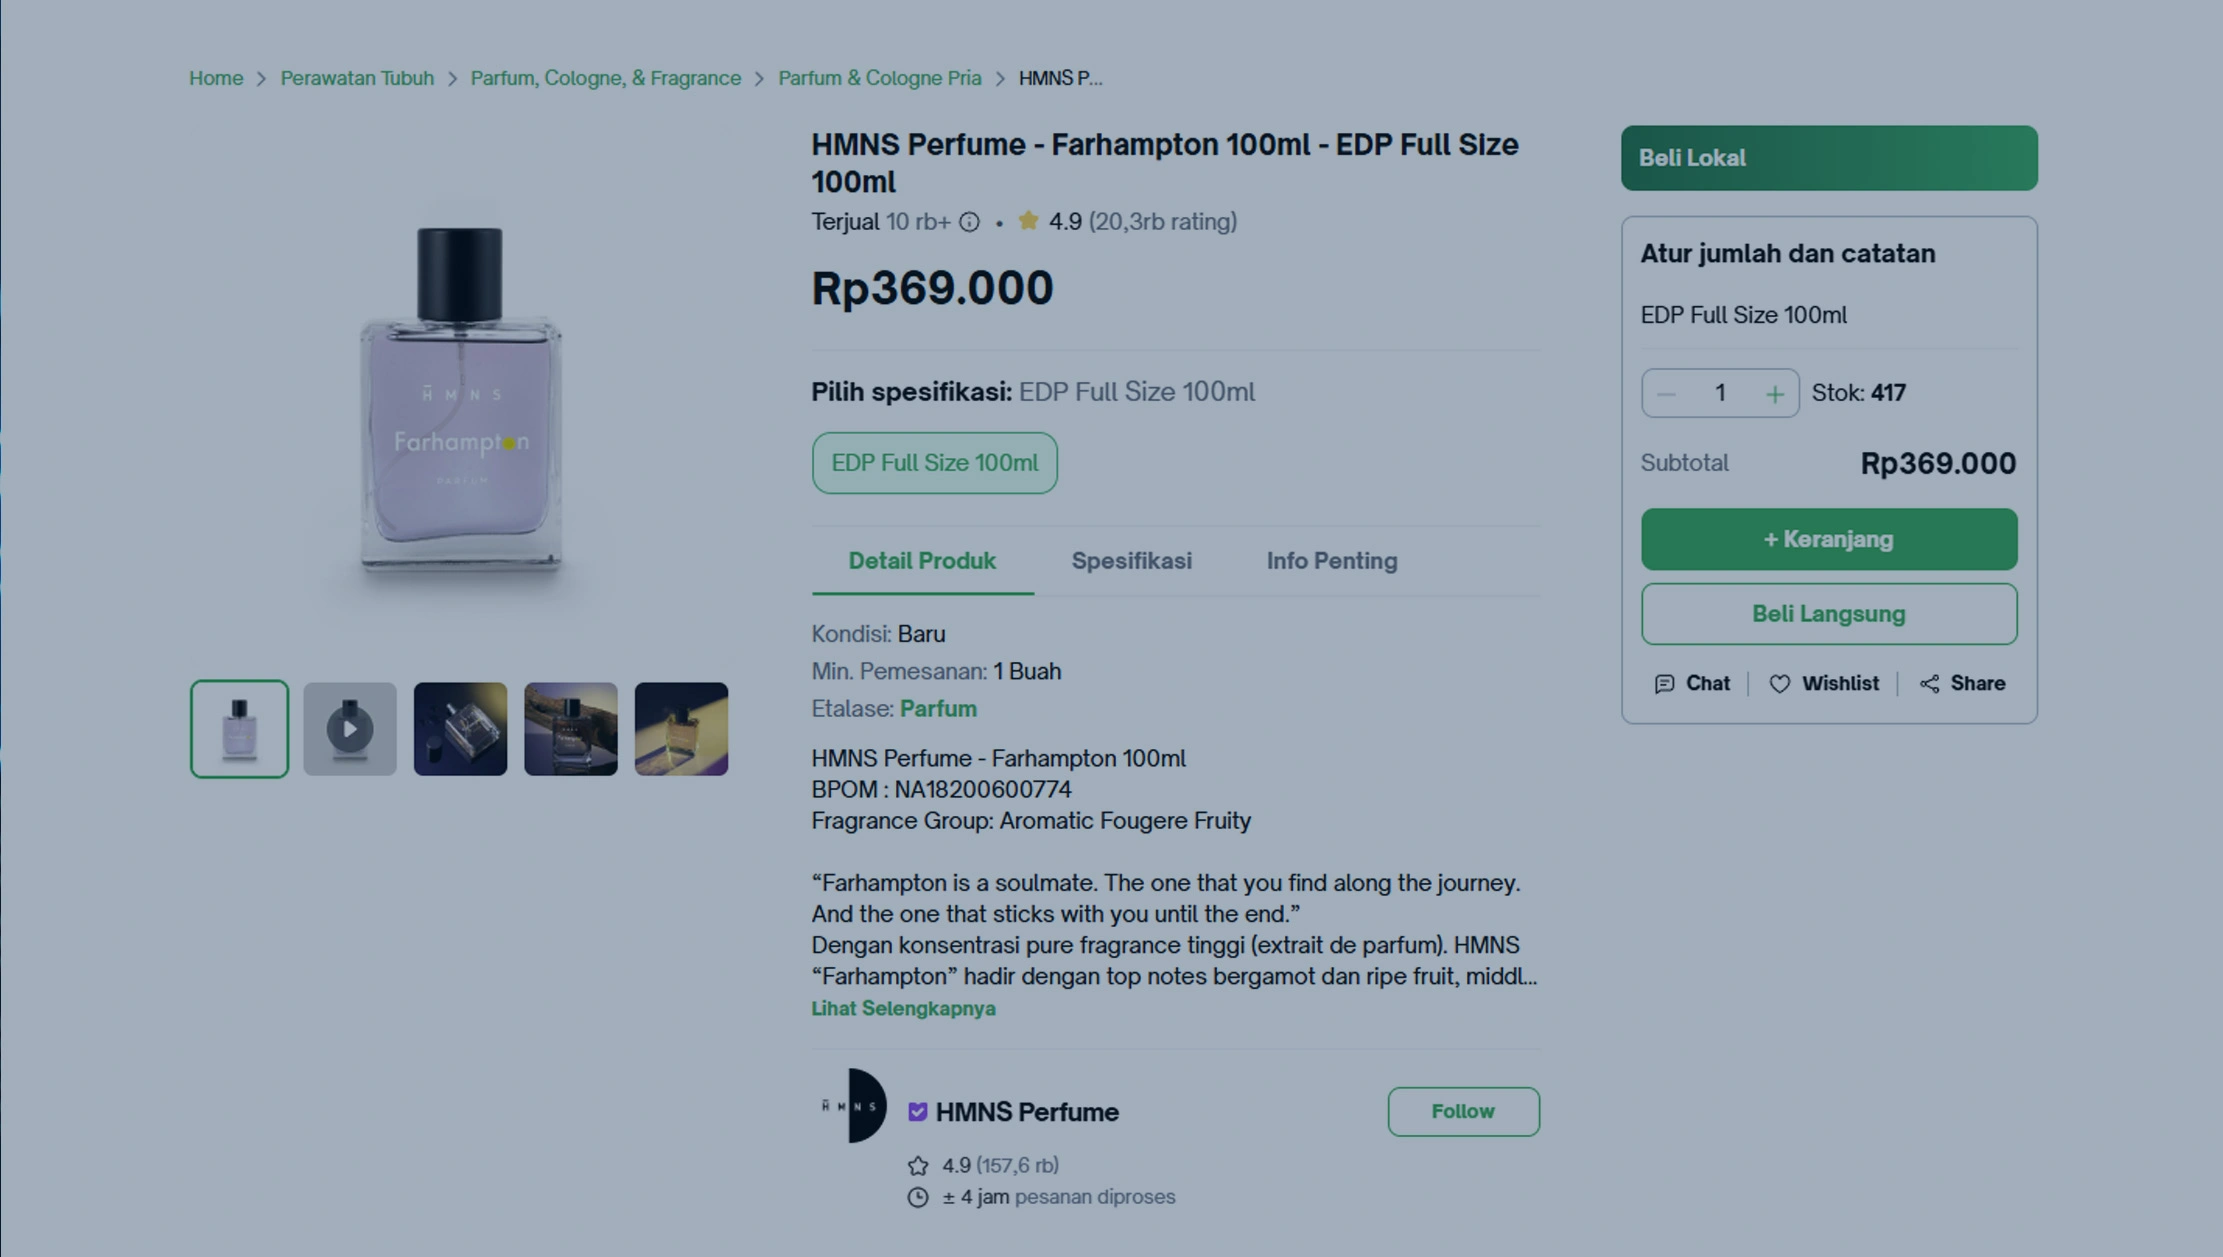Click the info icon next to Terjual
This screenshot has width=2223, height=1257.
click(x=969, y=222)
